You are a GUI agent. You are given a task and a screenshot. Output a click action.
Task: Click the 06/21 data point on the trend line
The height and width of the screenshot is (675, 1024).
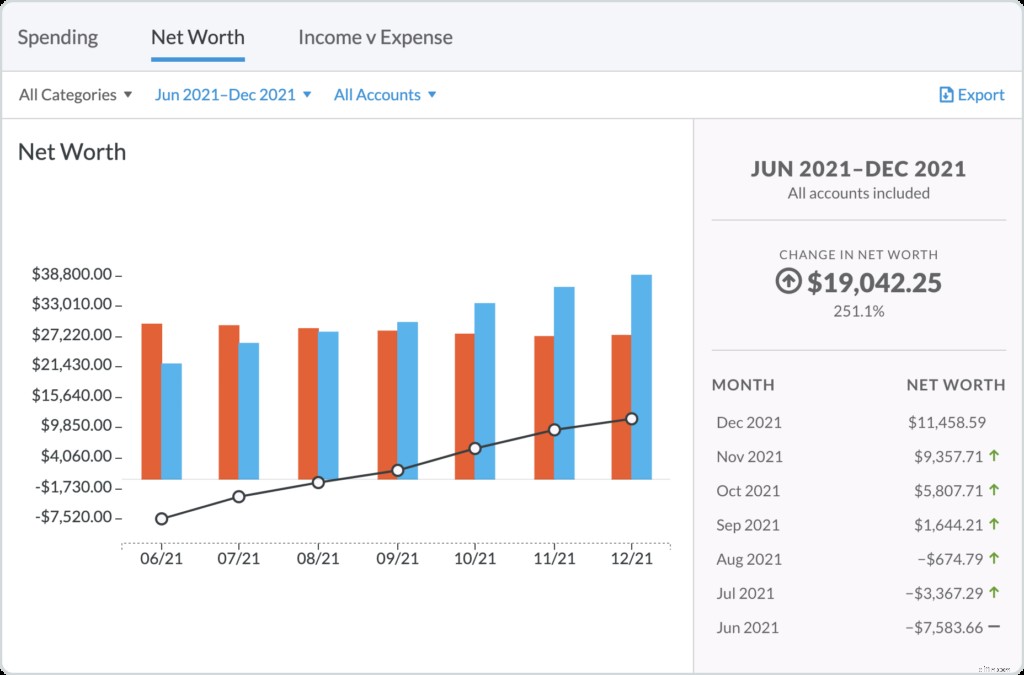pos(161,518)
